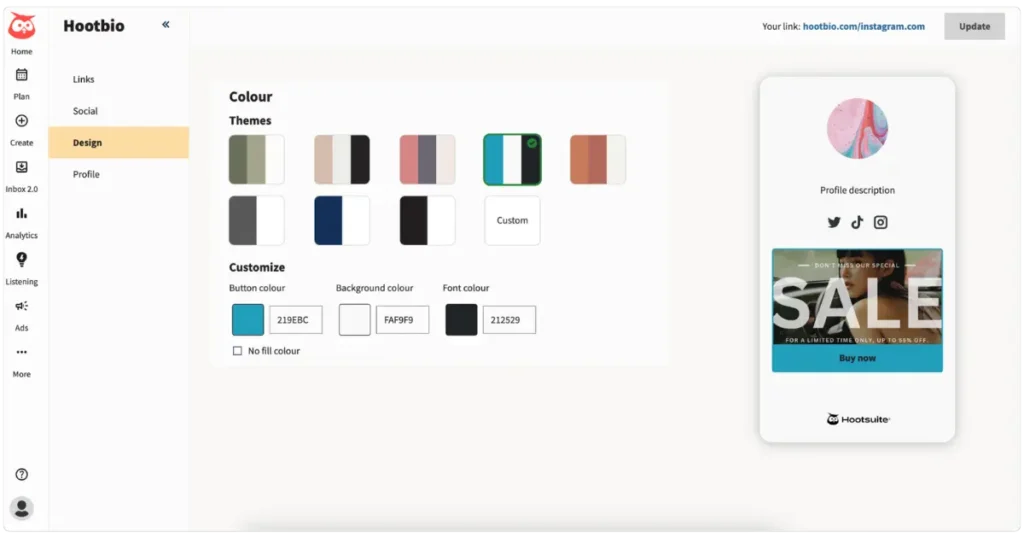Click the Update button
This screenshot has width=1024, height=538.
coord(974,27)
